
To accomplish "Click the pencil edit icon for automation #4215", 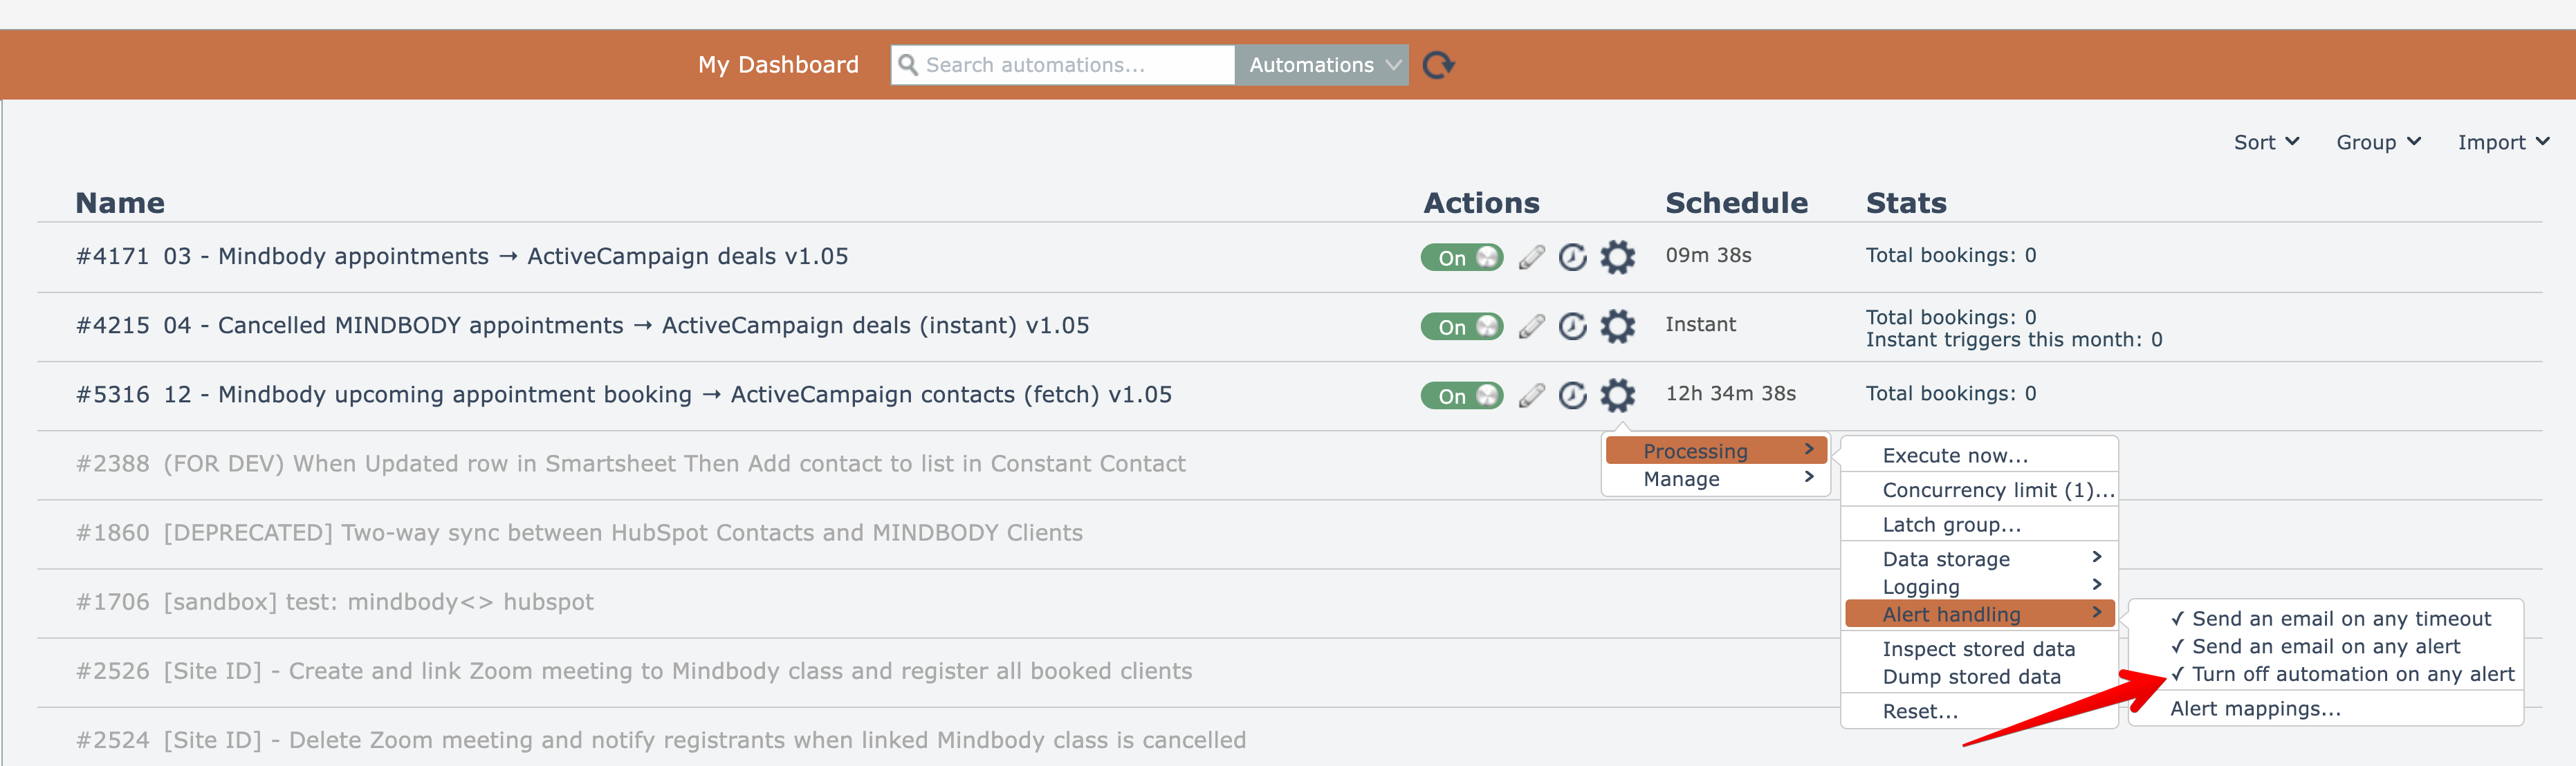I will pyautogui.click(x=1531, y=326).
